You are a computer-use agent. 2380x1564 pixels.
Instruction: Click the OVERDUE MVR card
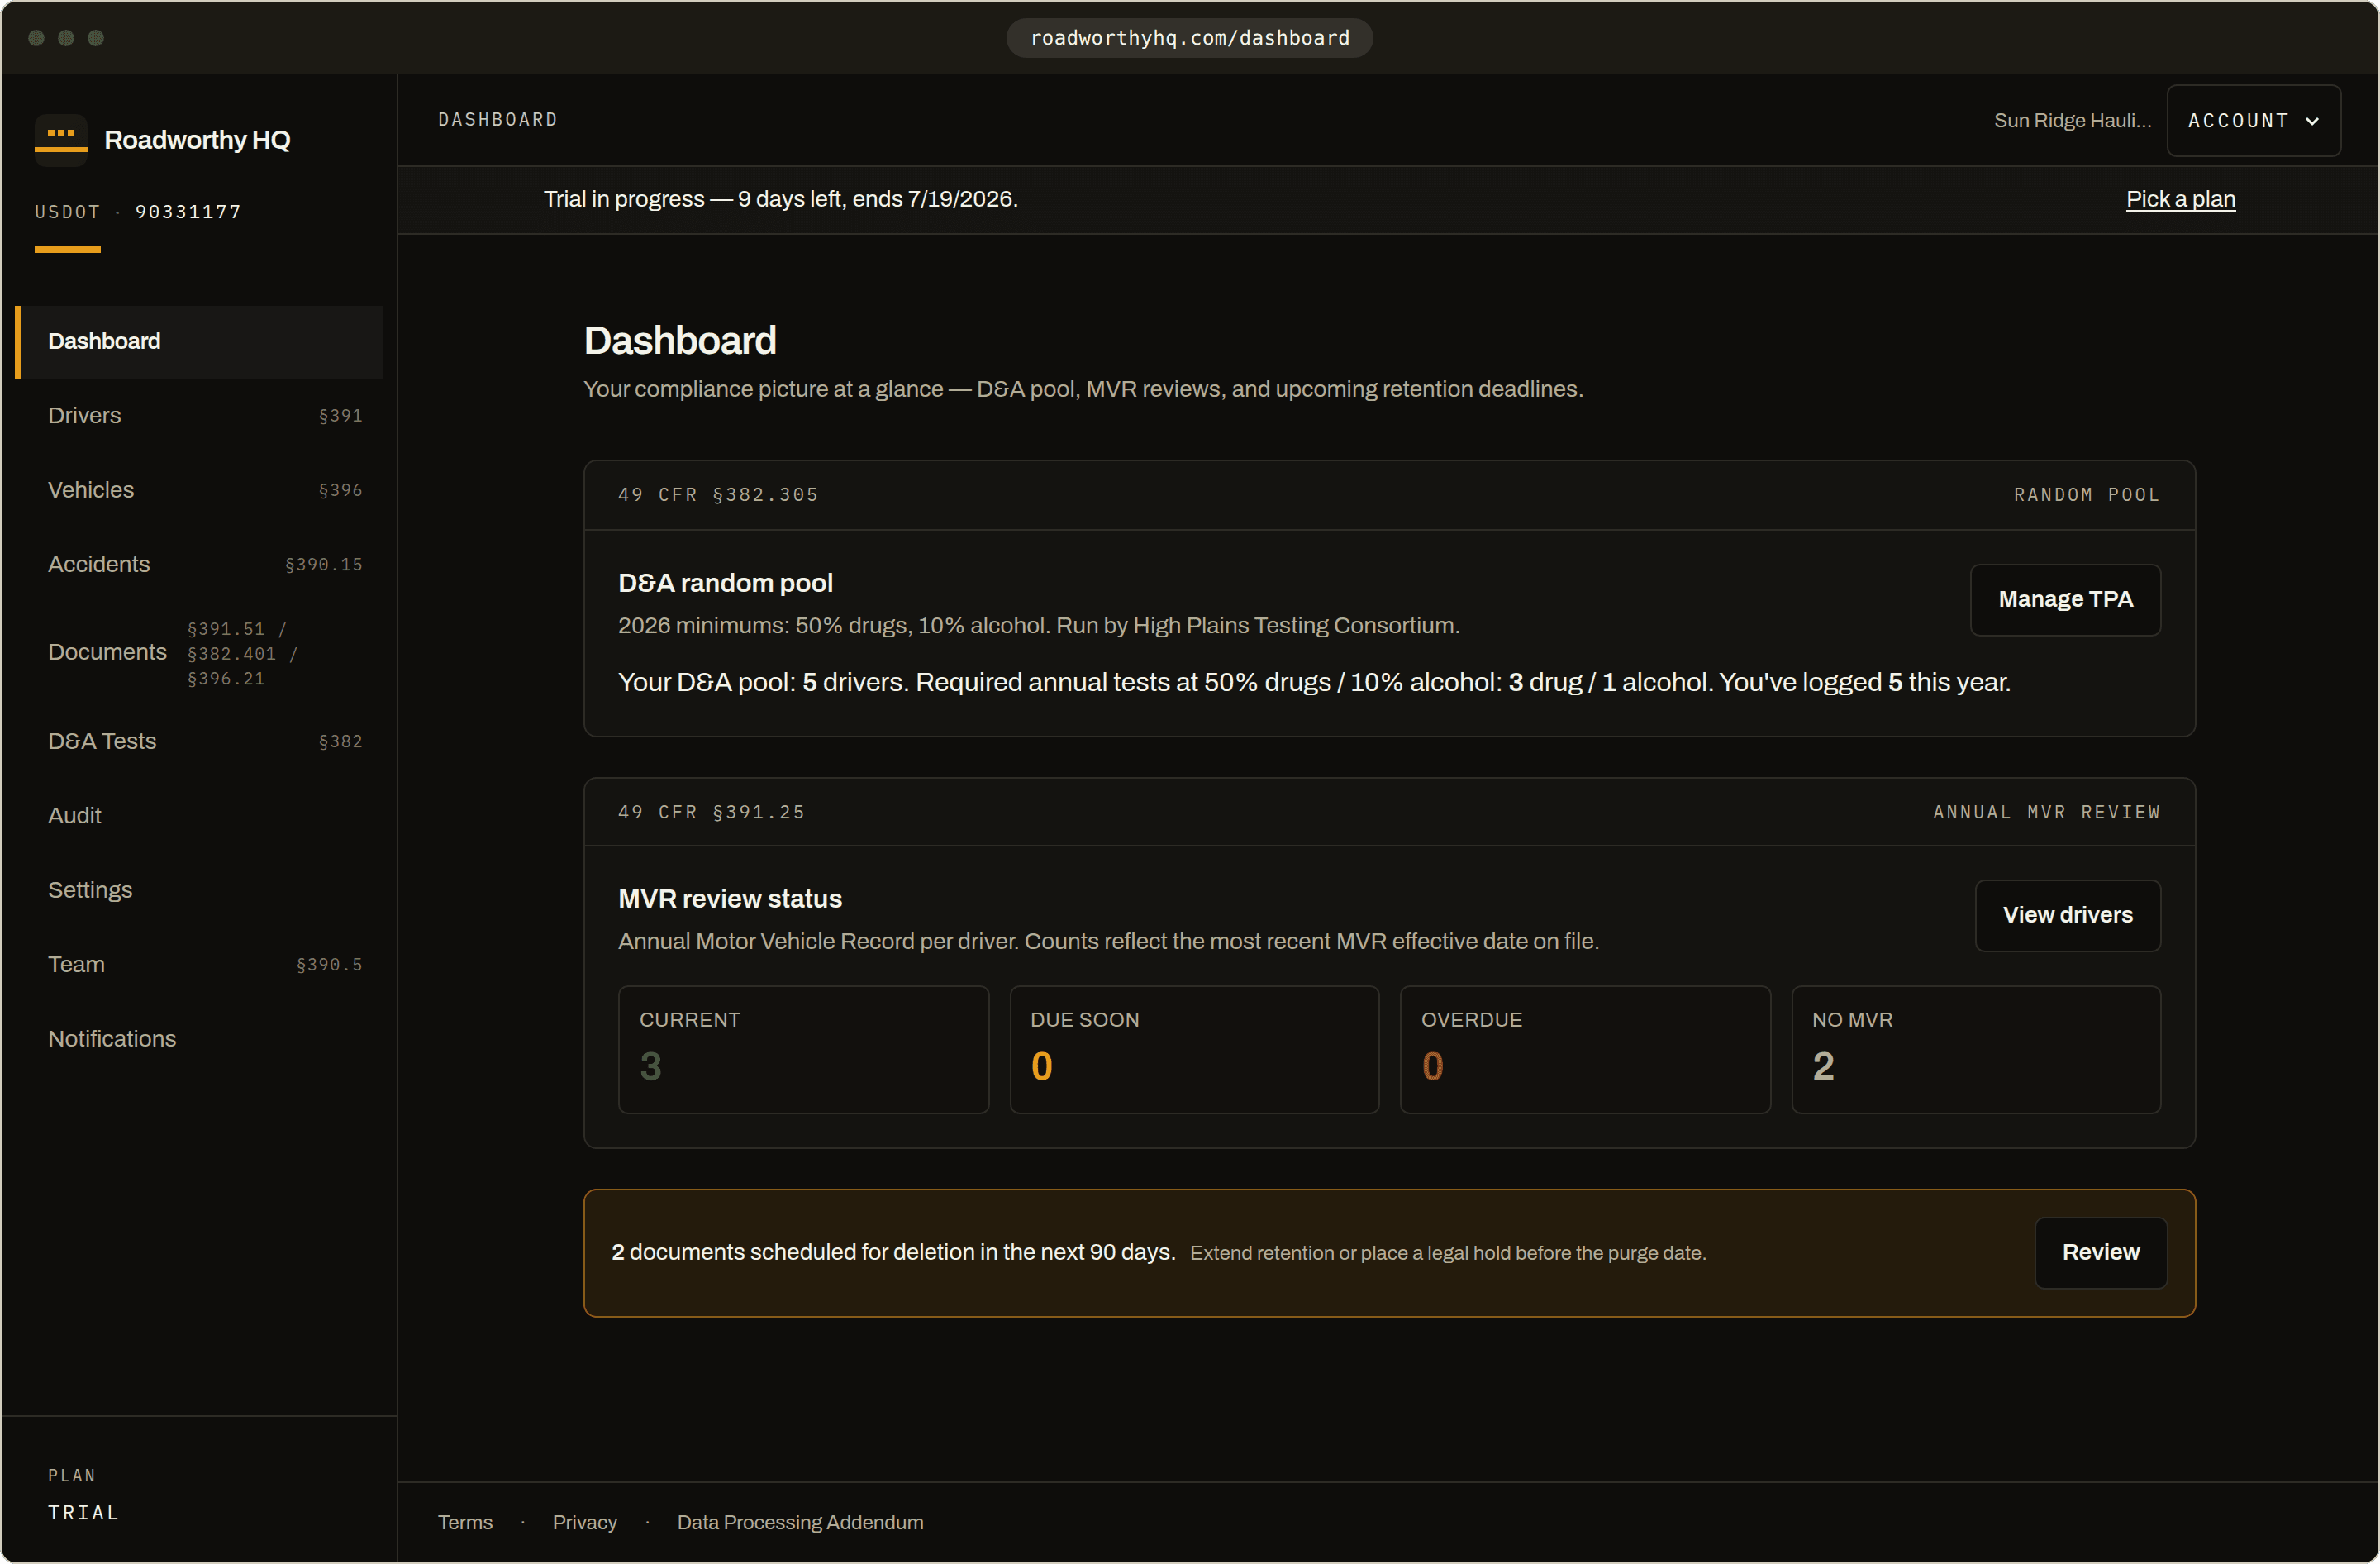point(1585,1050)
